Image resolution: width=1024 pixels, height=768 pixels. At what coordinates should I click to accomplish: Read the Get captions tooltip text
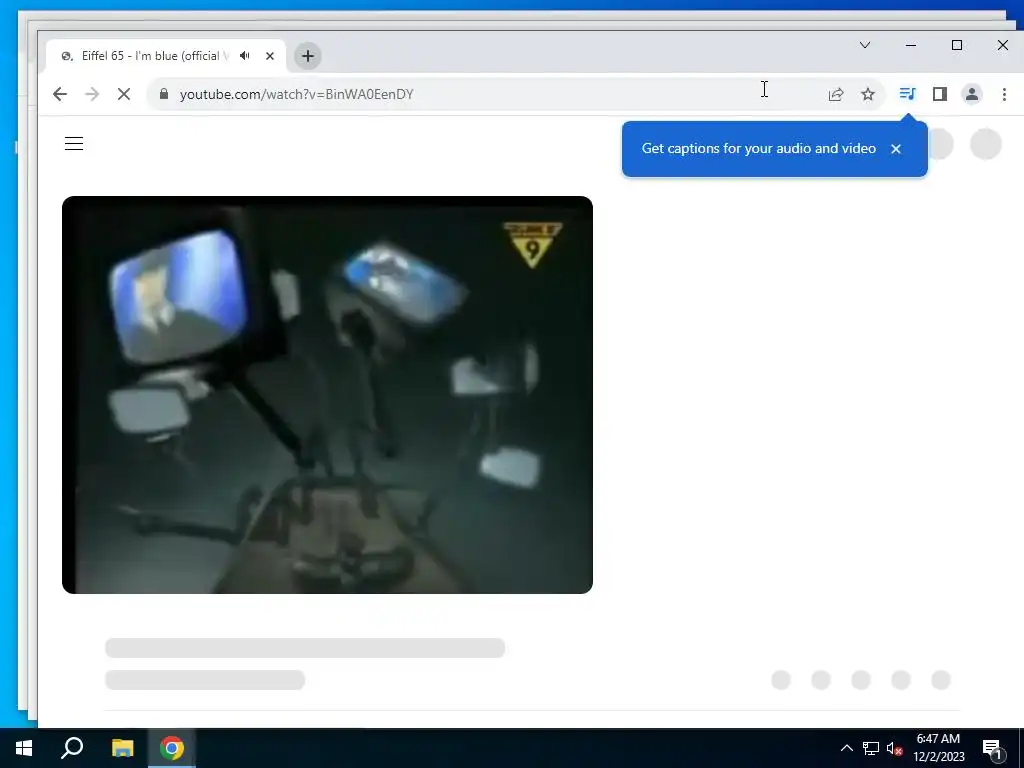tap(758, 148)
